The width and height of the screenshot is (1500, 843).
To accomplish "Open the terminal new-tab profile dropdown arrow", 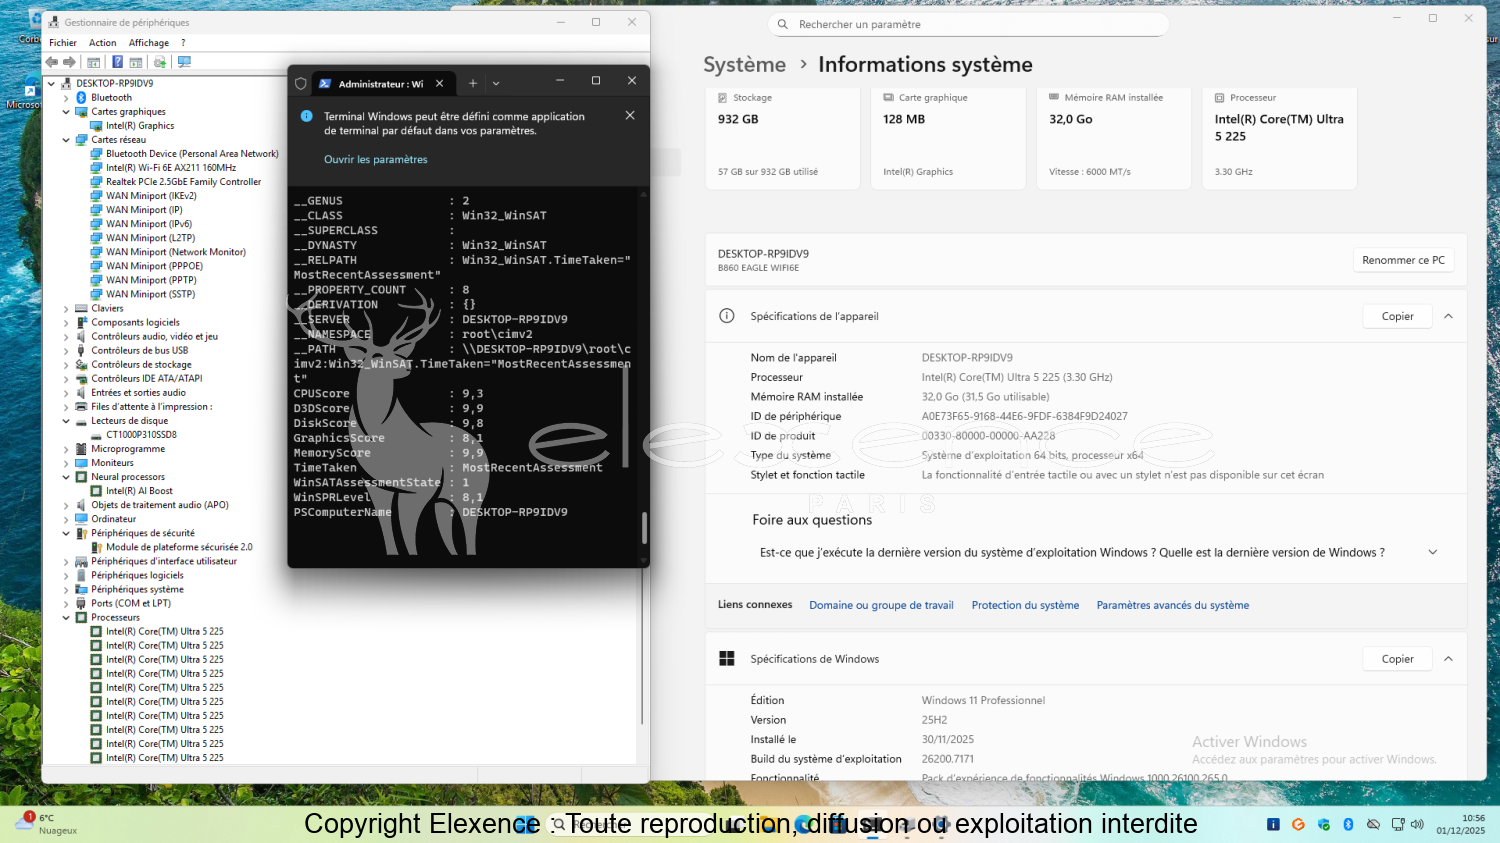I will pos(496,84).
